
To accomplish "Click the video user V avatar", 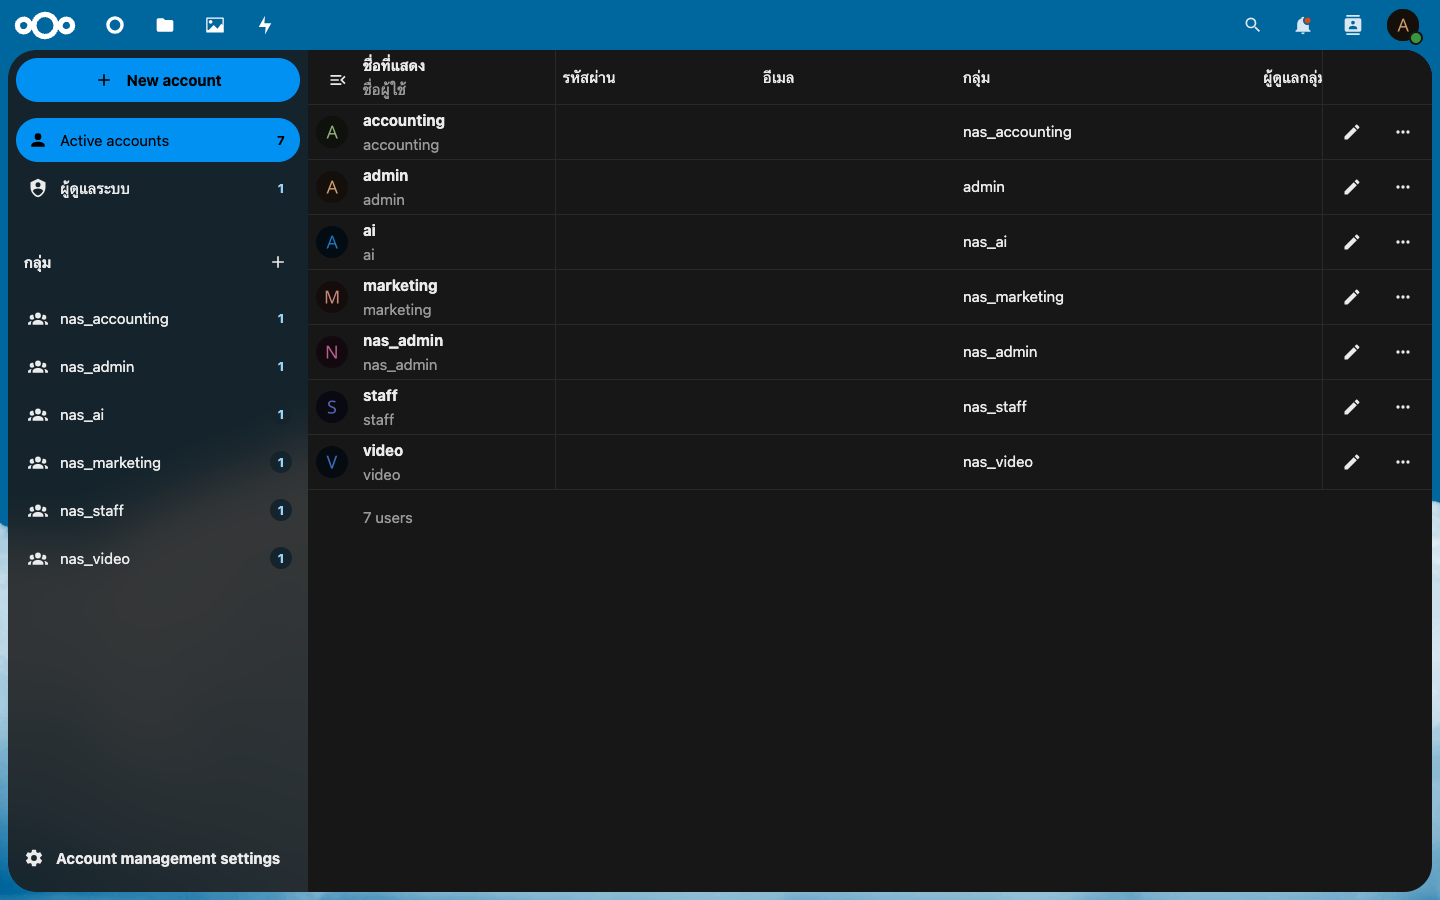I will click(332, 462).
